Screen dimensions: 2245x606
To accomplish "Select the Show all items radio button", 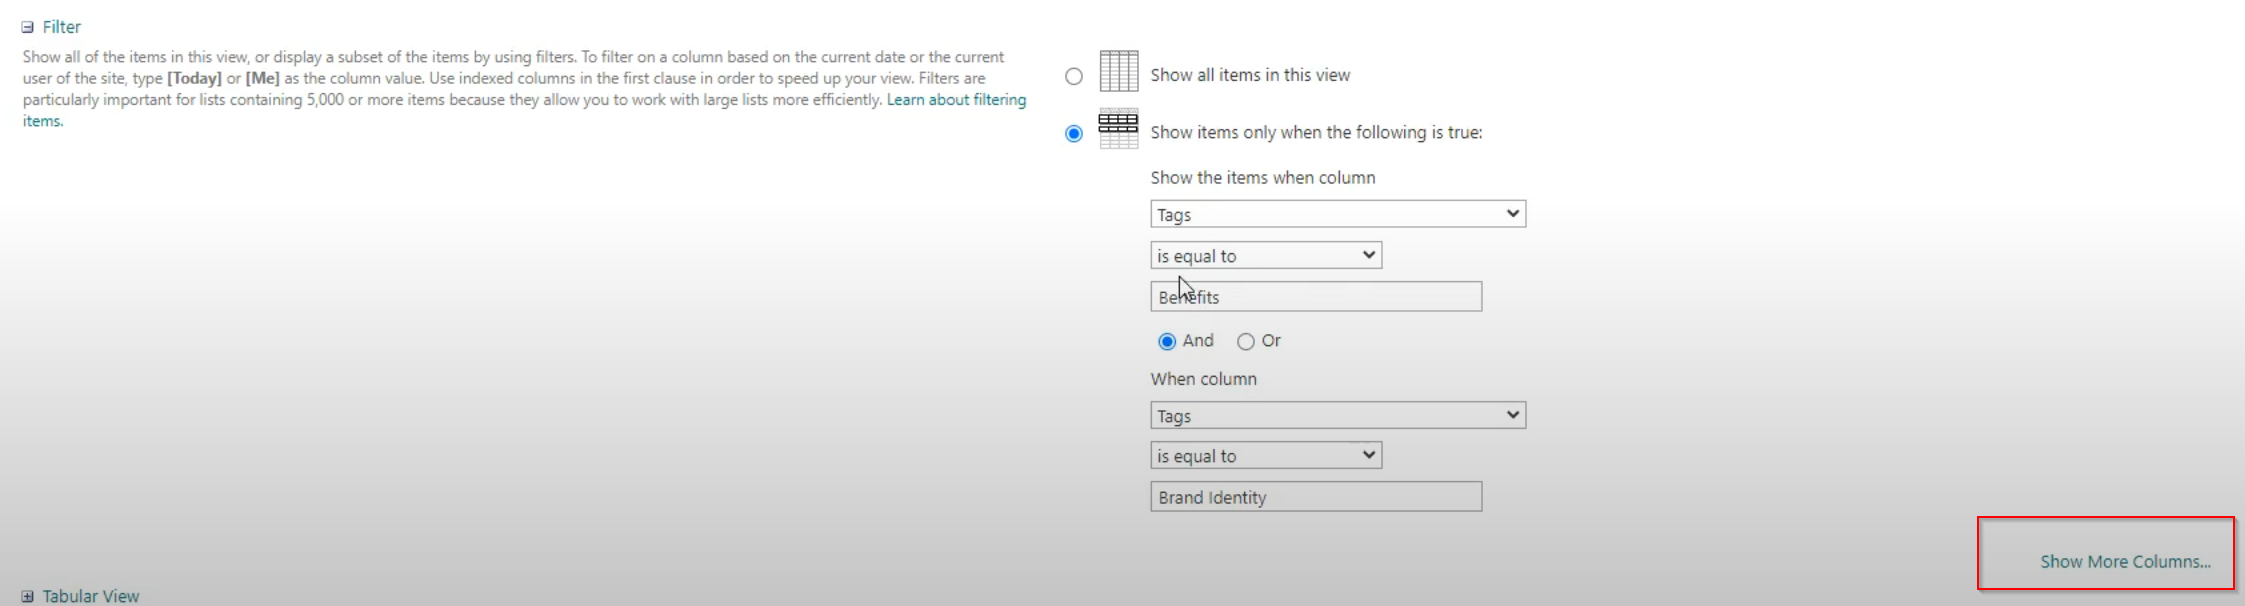I will 1074,76.
